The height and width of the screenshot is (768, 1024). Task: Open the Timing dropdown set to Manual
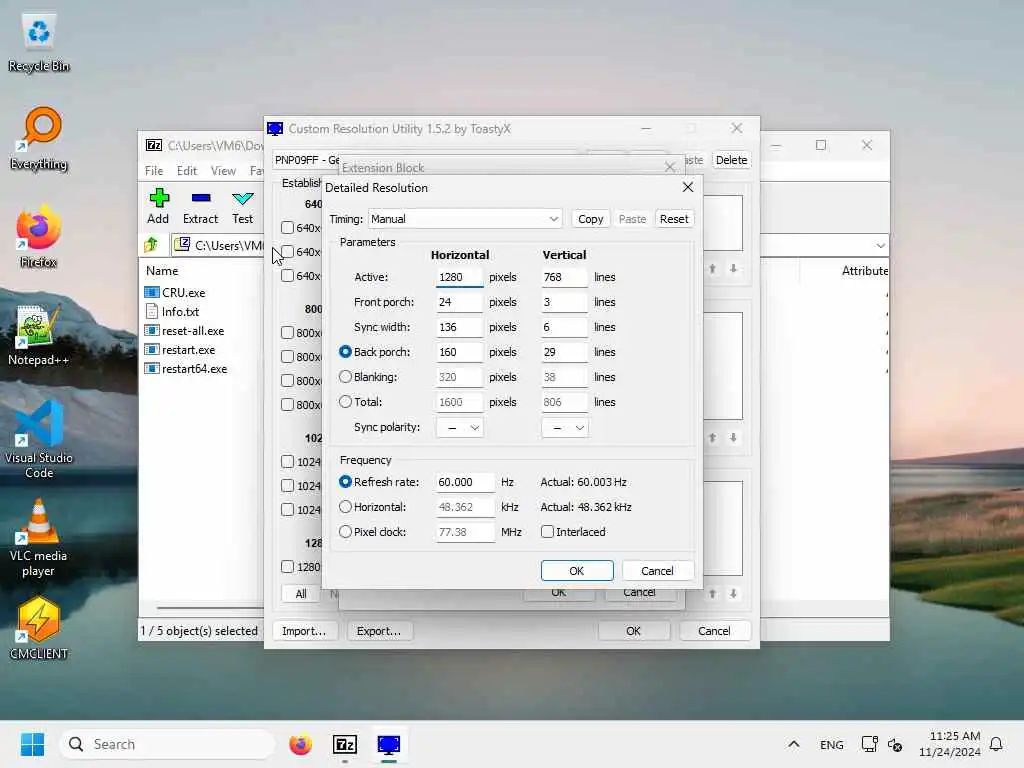coord(465,219)
